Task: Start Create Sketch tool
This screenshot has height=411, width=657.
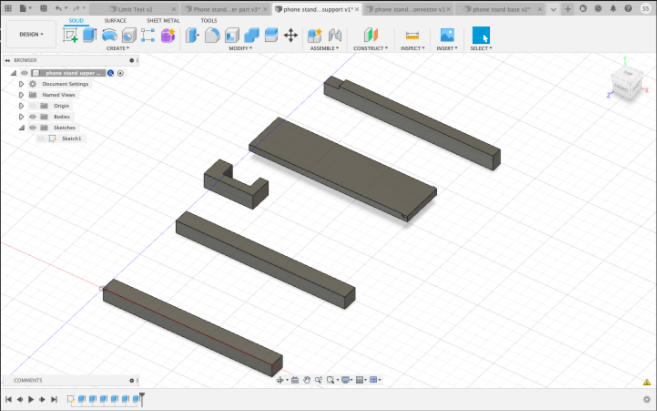Action: click(x=70, y=35)
